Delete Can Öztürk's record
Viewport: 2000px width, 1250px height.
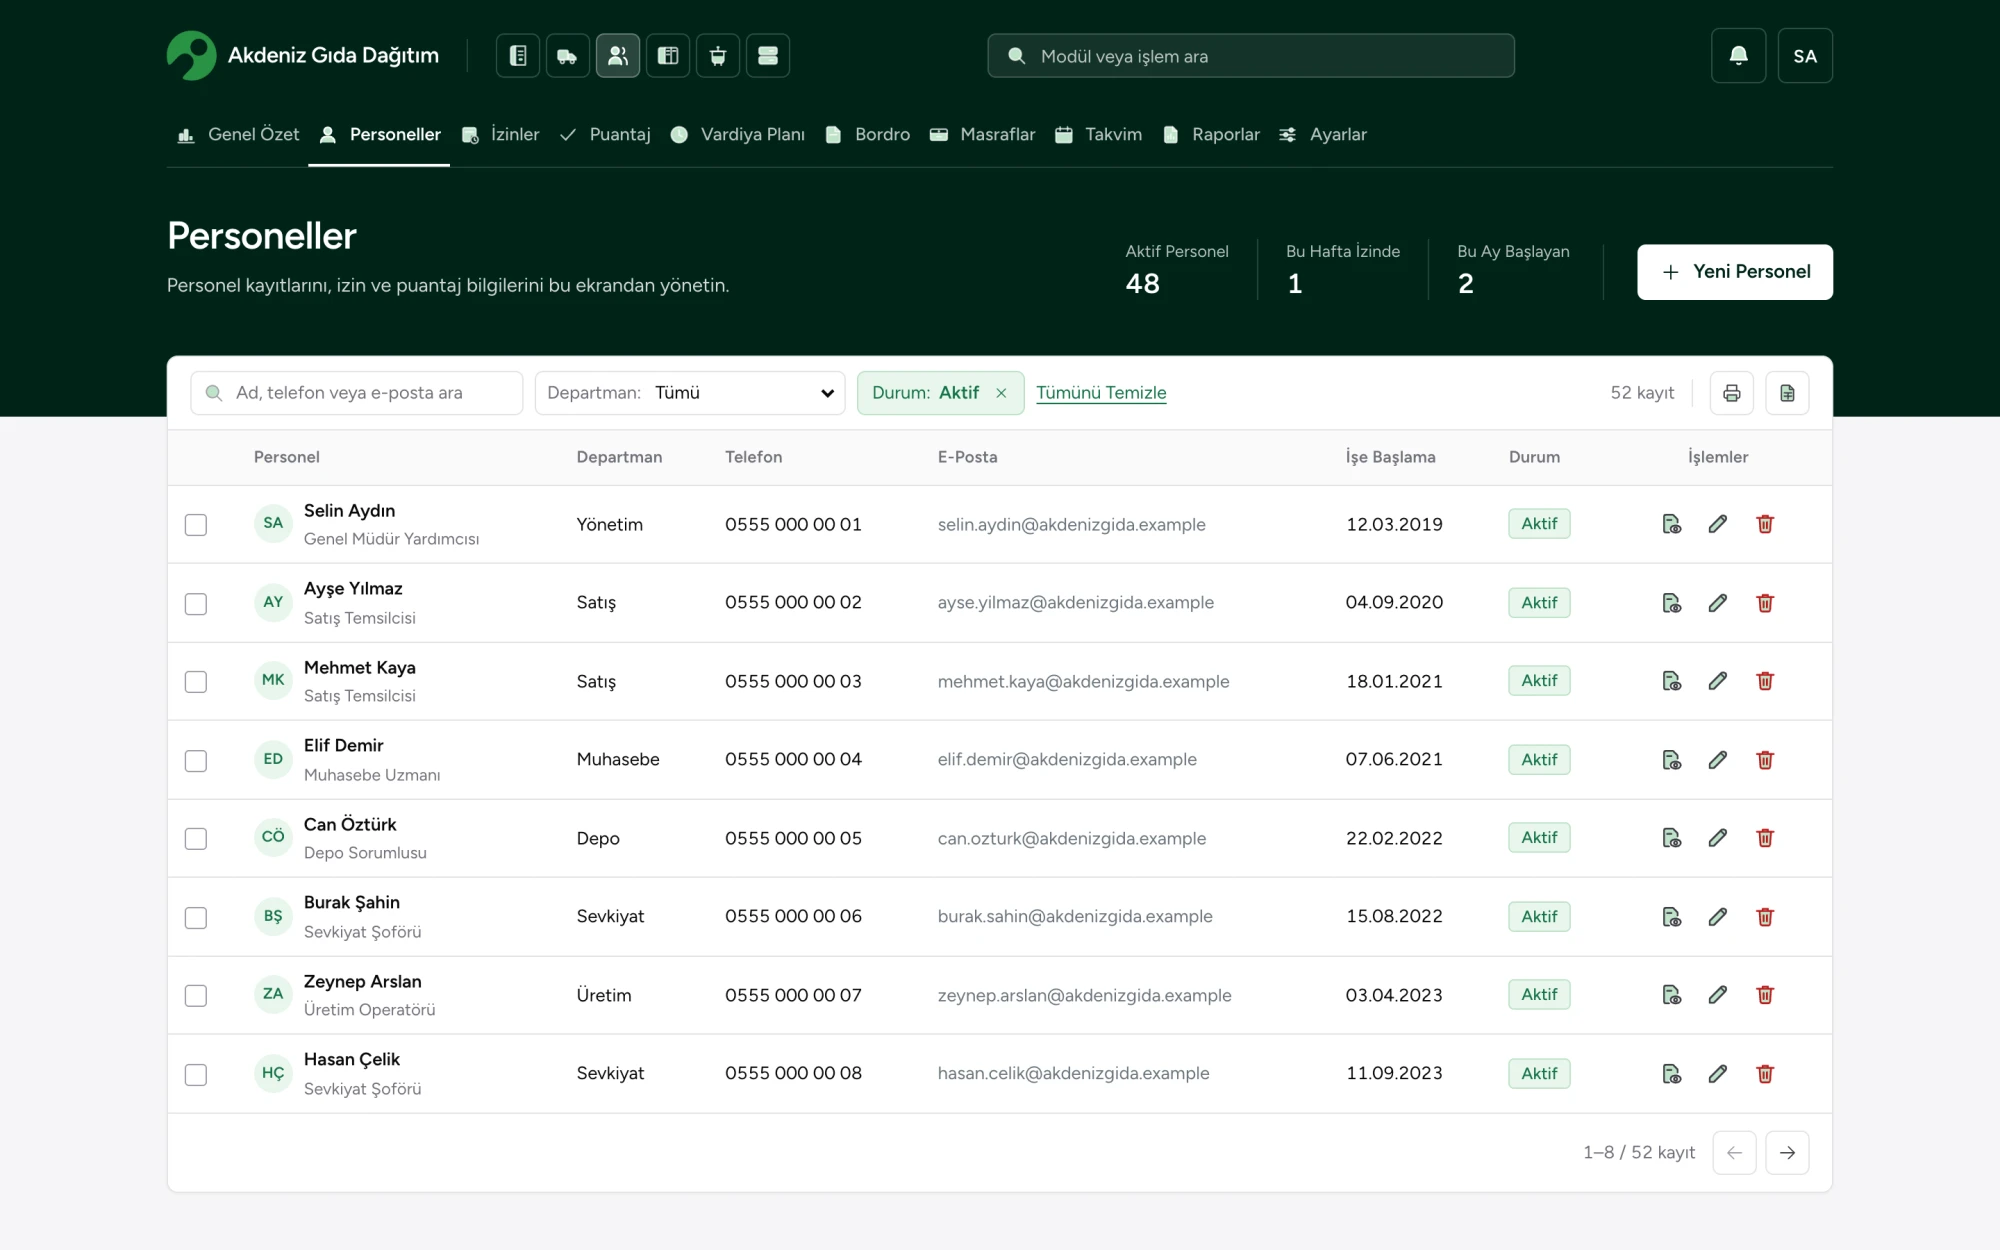pos(1765,838)
